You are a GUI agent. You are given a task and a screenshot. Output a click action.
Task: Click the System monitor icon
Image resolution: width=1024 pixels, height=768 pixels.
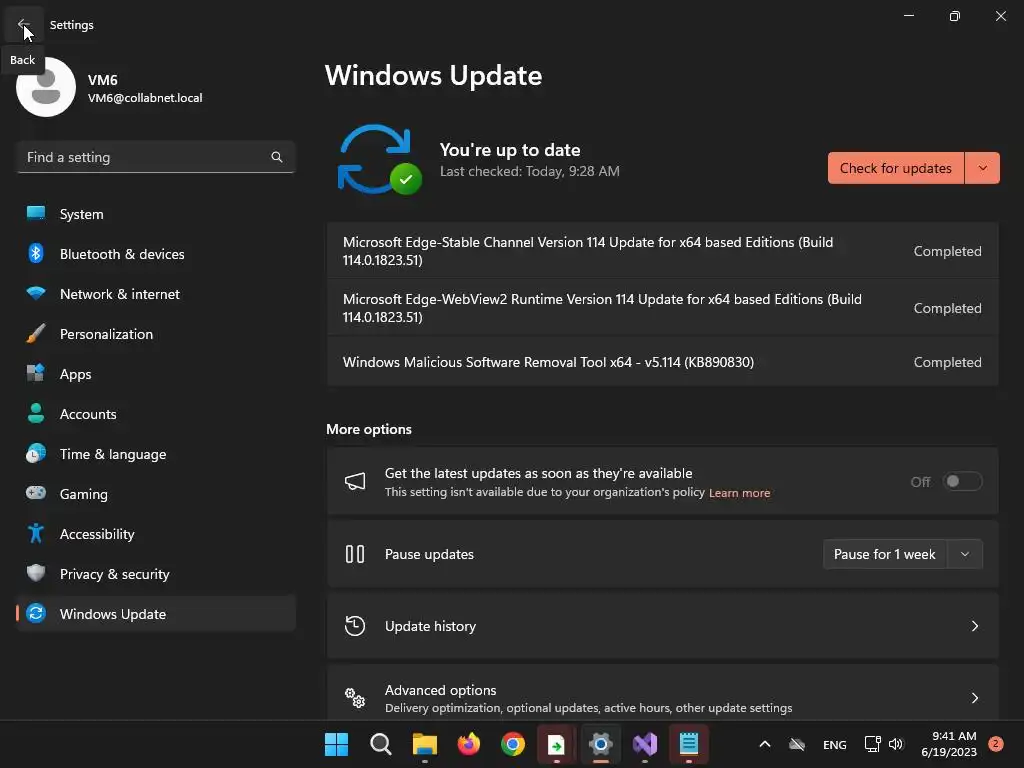(36, 213)
